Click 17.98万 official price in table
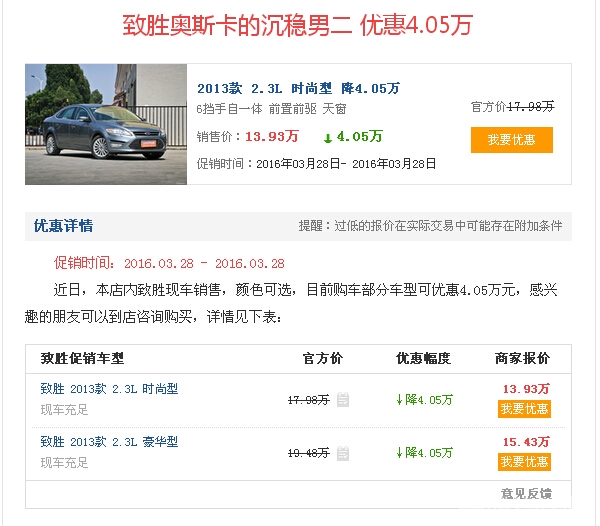600x526 pixels. [308, 400]
